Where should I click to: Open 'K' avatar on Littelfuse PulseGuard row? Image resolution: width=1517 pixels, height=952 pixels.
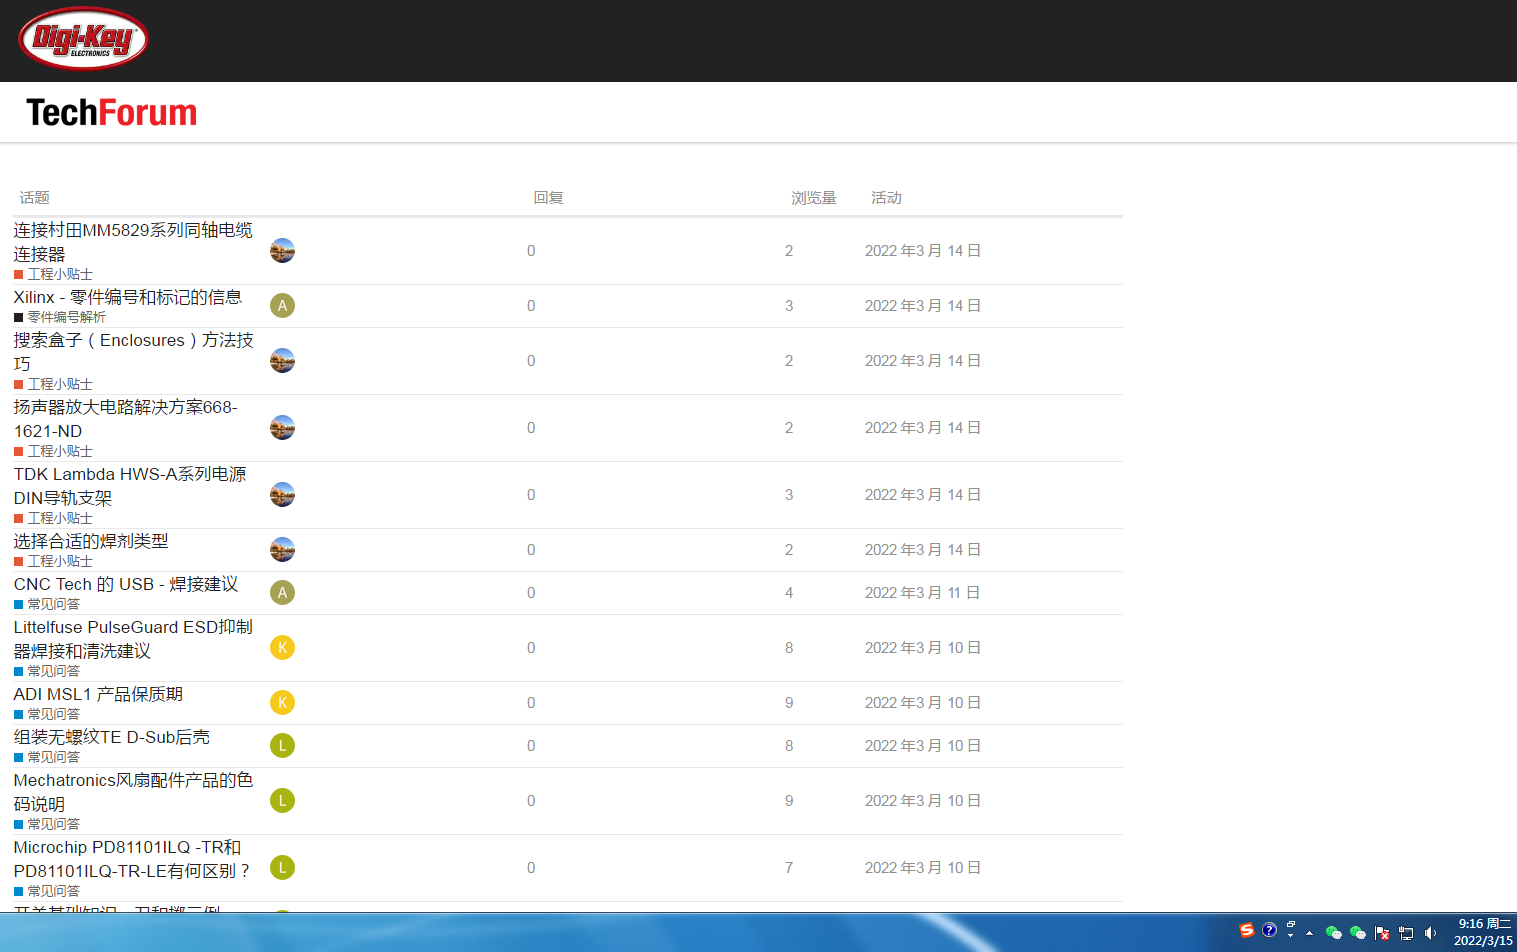[282, 648]
